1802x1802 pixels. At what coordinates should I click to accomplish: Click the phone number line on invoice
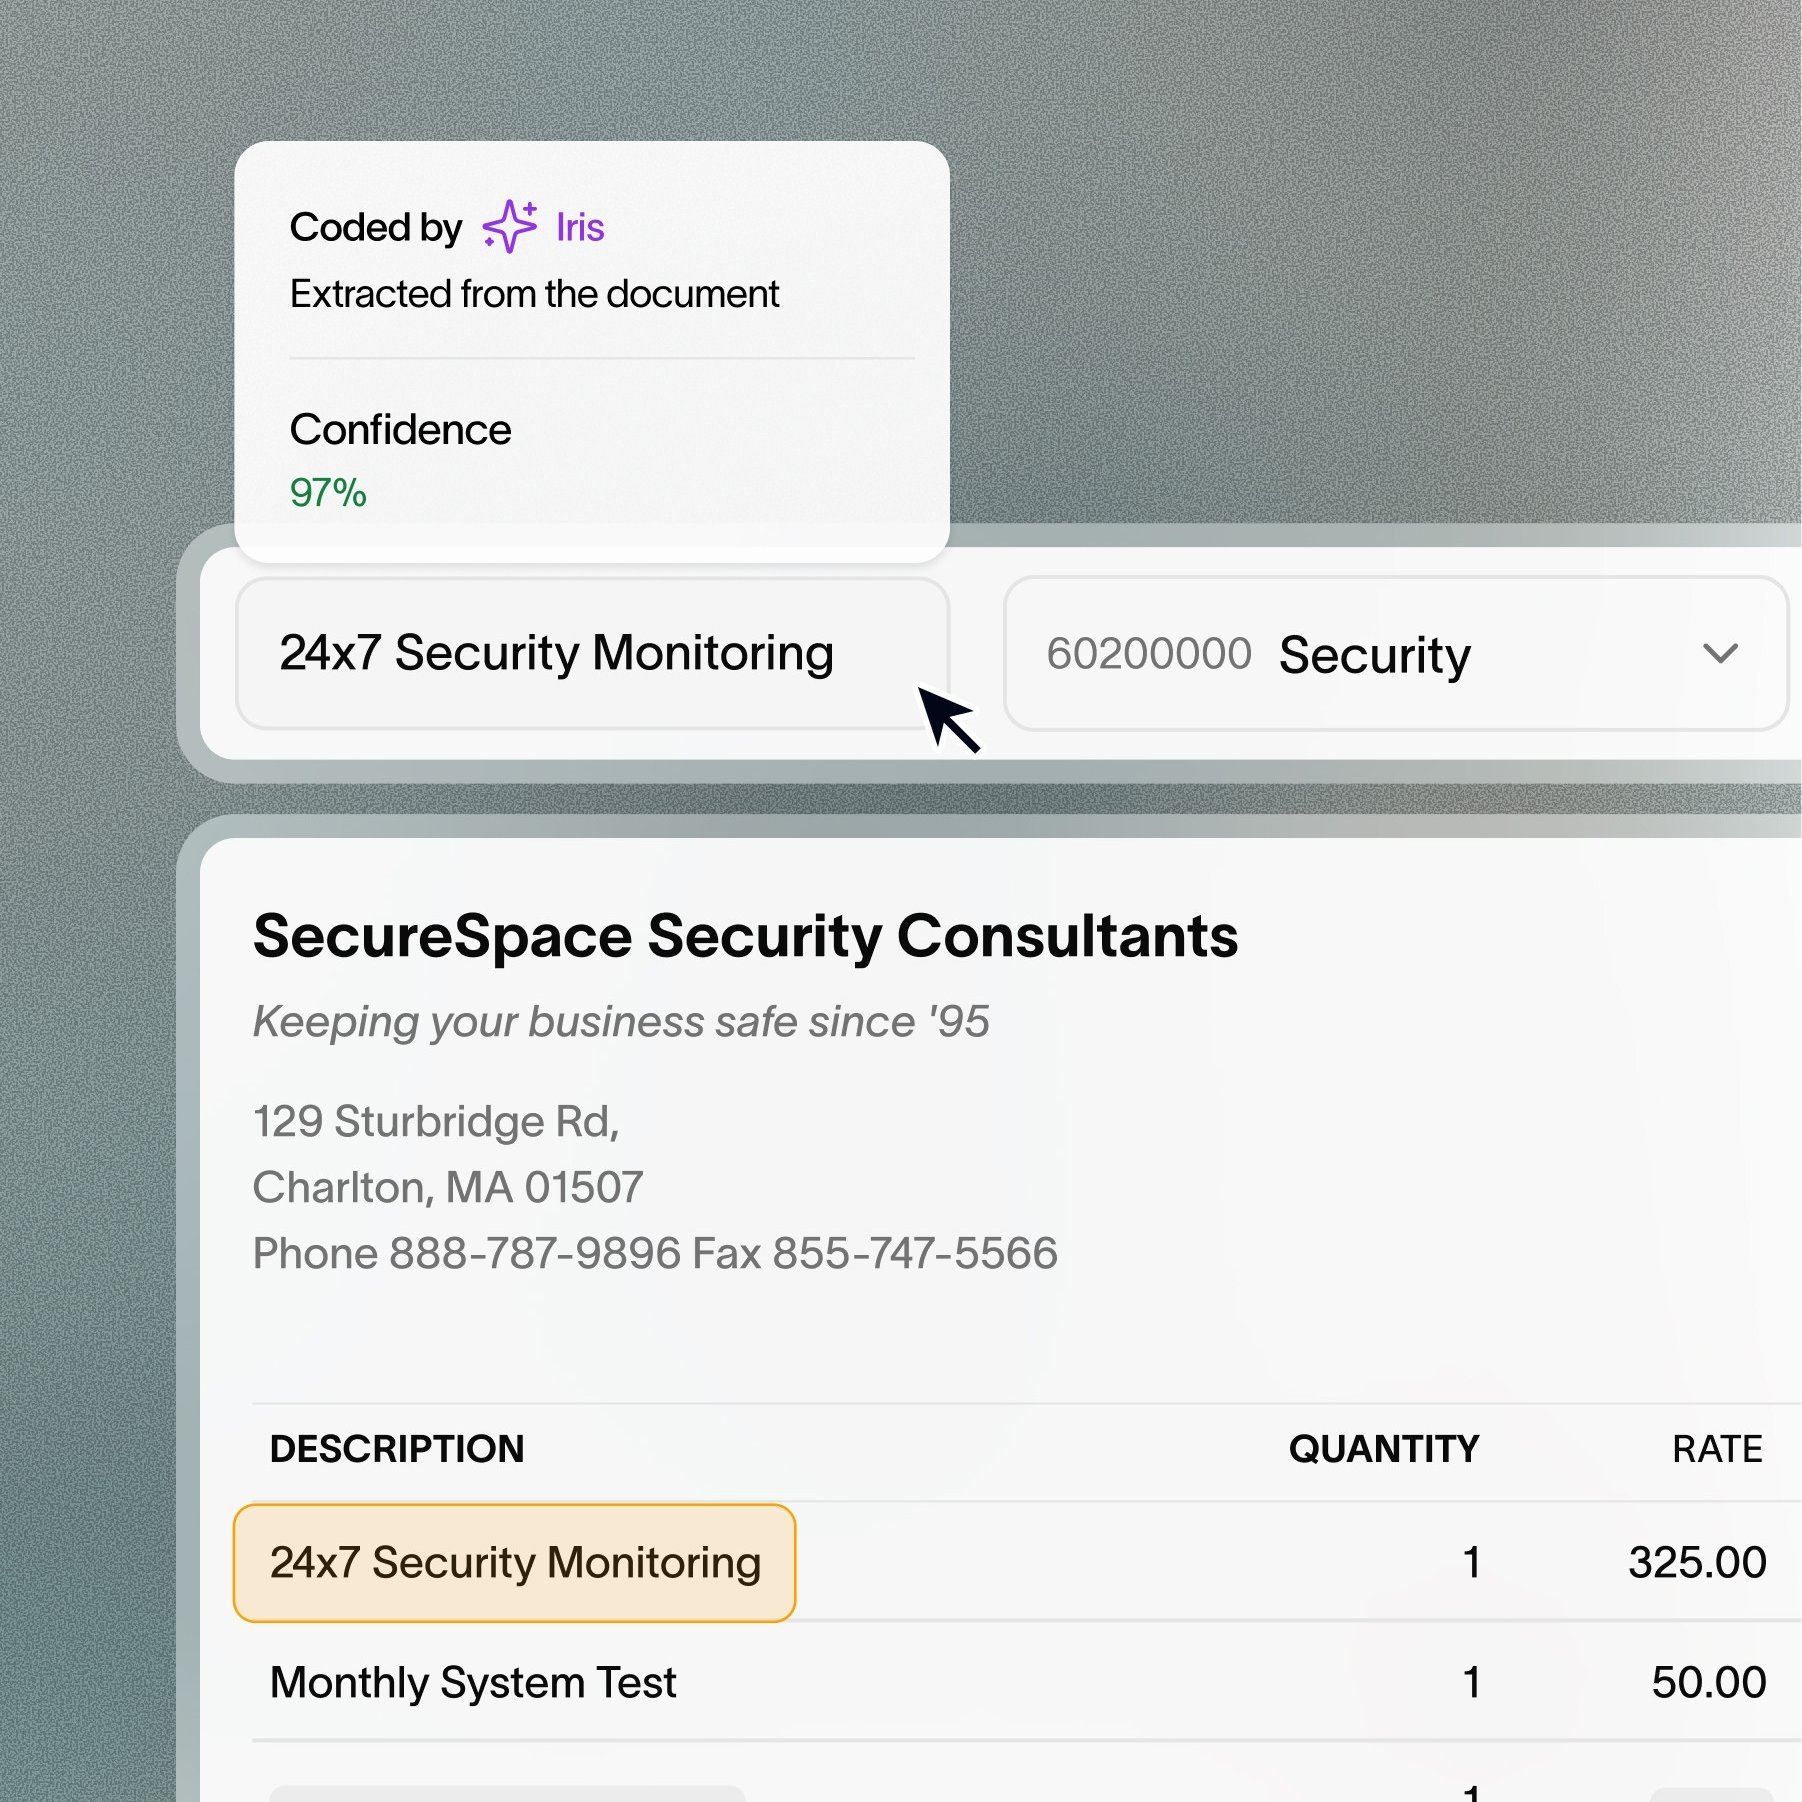tap(655, 1253)
